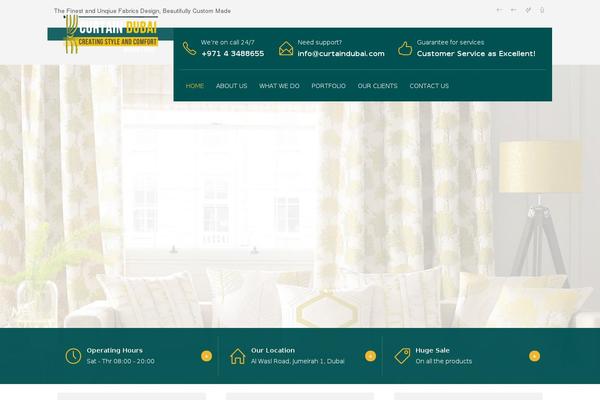
Task: Click the 'Guarantee for services' label
Action: (450, 42)
